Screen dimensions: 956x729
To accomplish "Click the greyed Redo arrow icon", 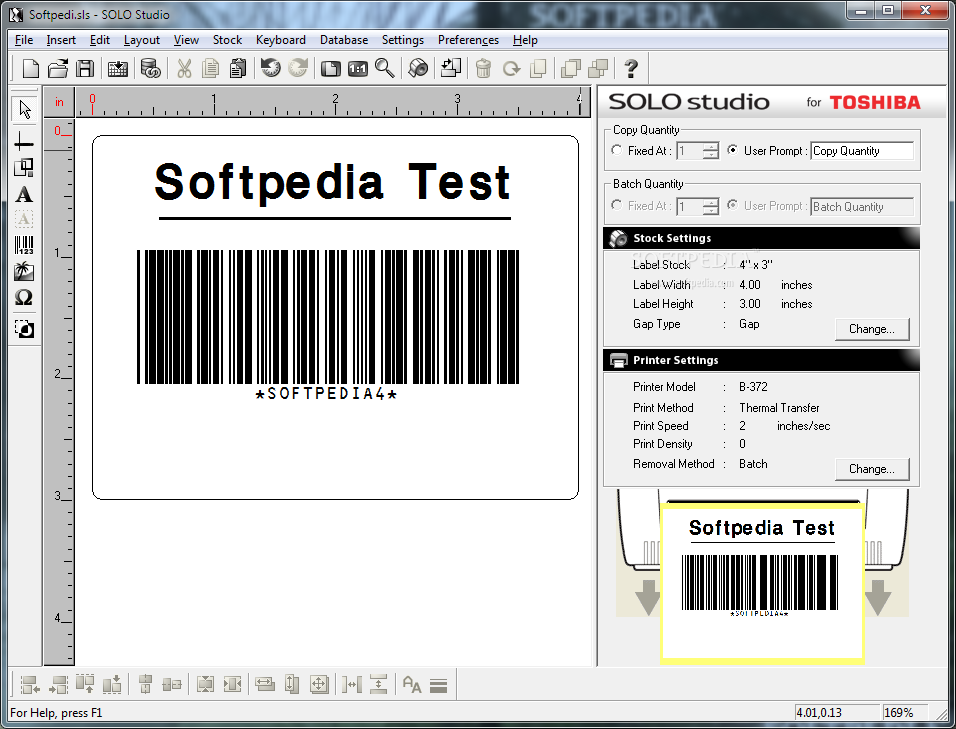I will click(298, 68).
